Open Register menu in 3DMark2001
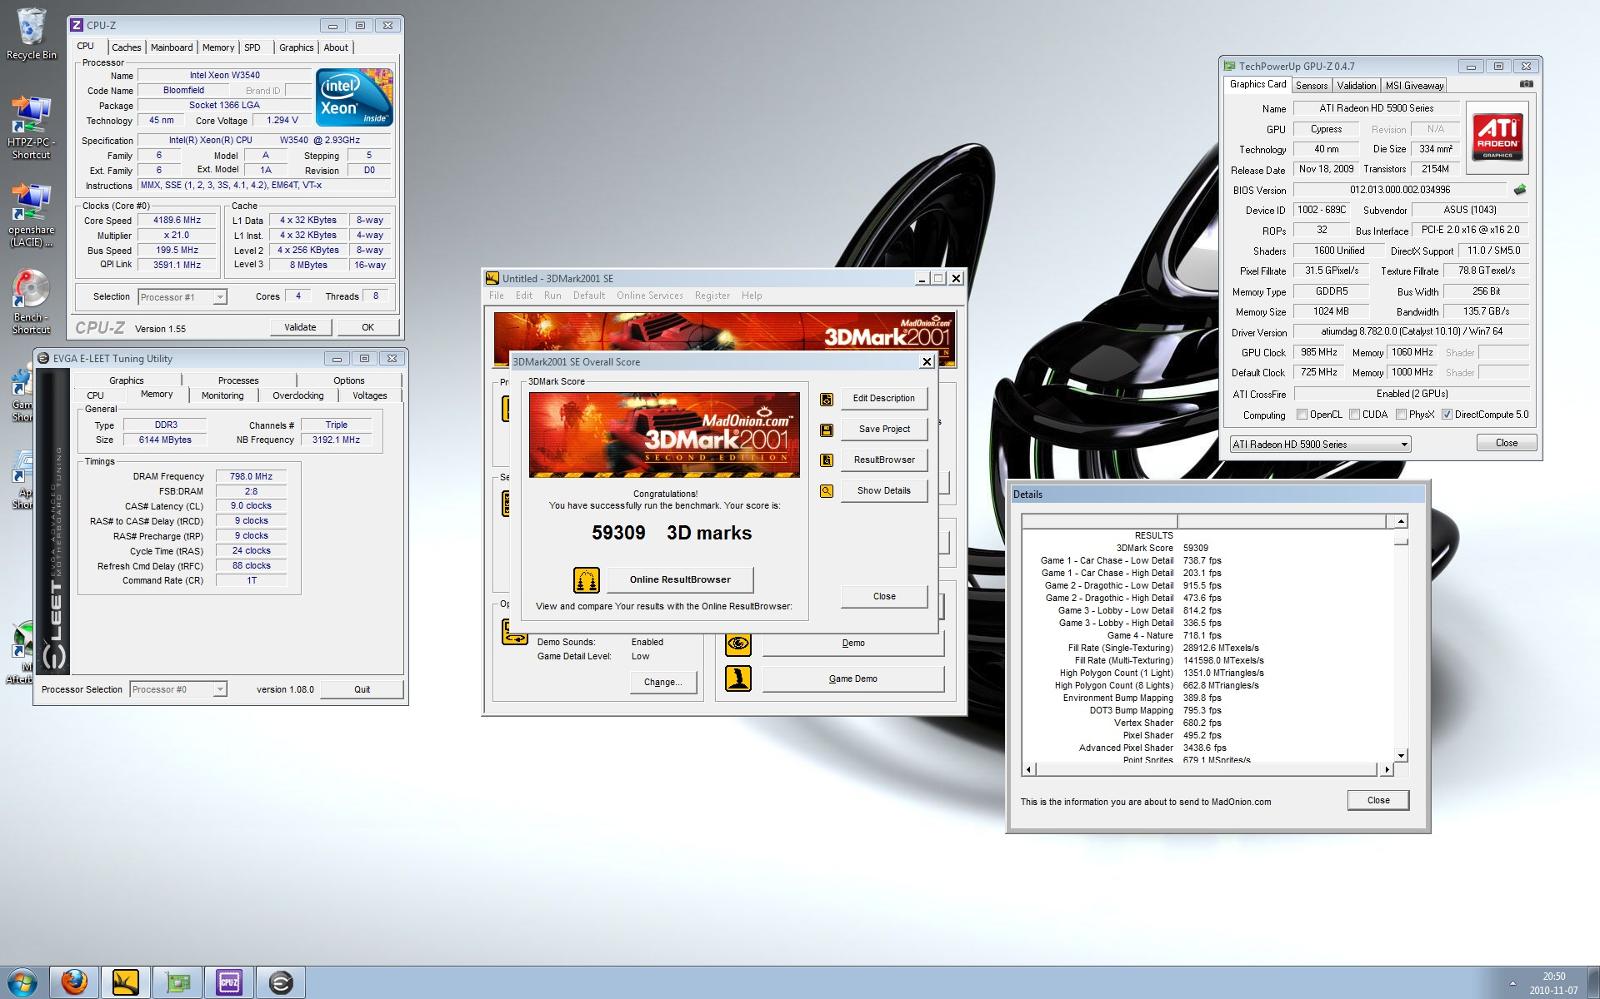 pos(712,296)
